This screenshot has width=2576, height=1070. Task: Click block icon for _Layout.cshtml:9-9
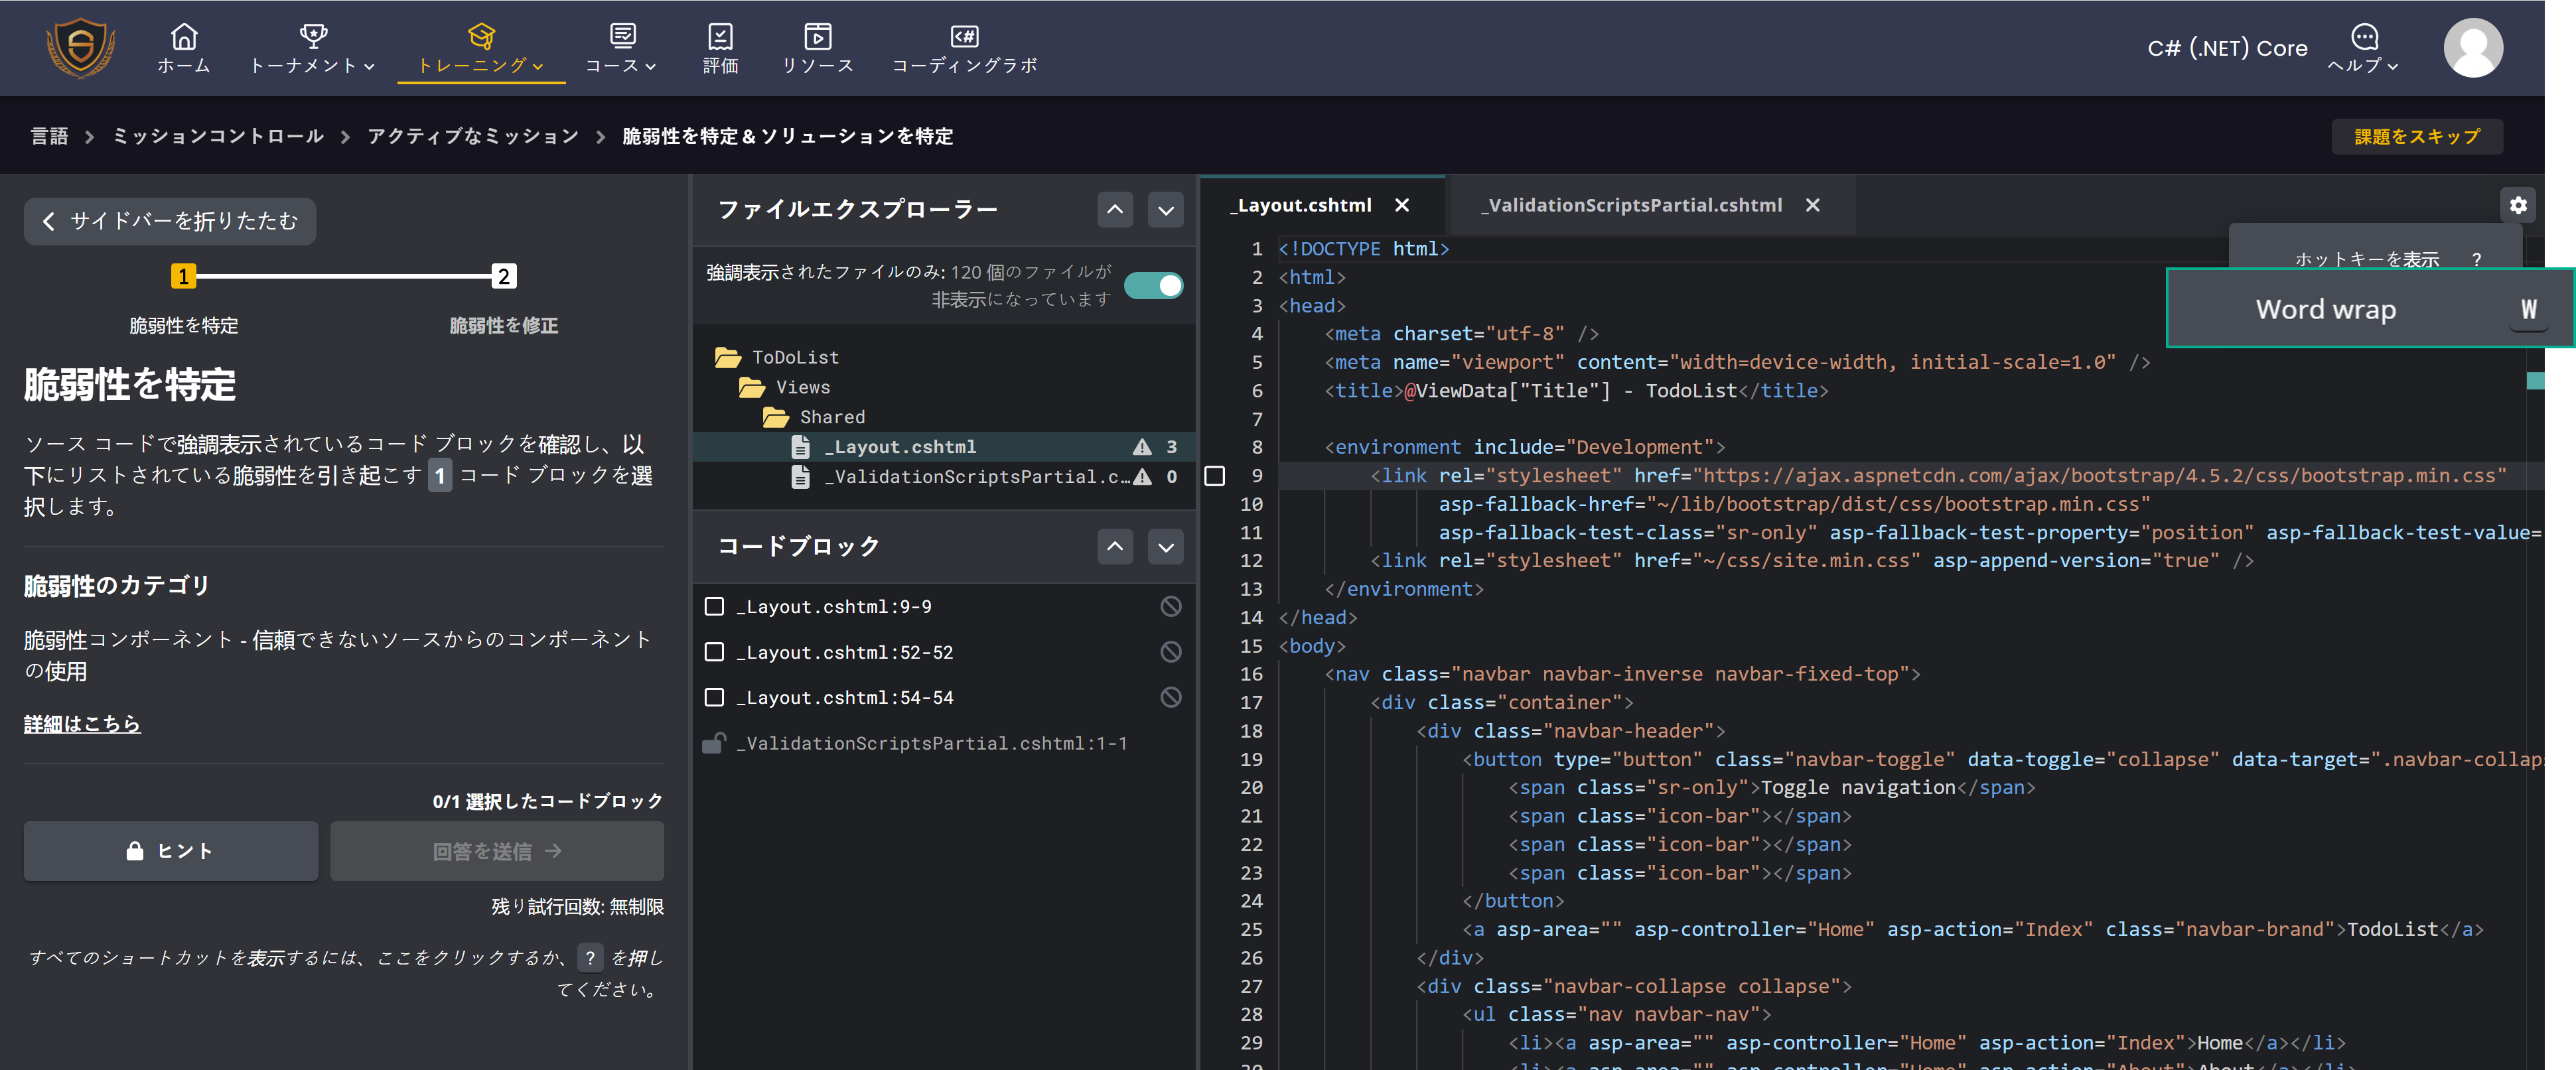coord(1170,607)
